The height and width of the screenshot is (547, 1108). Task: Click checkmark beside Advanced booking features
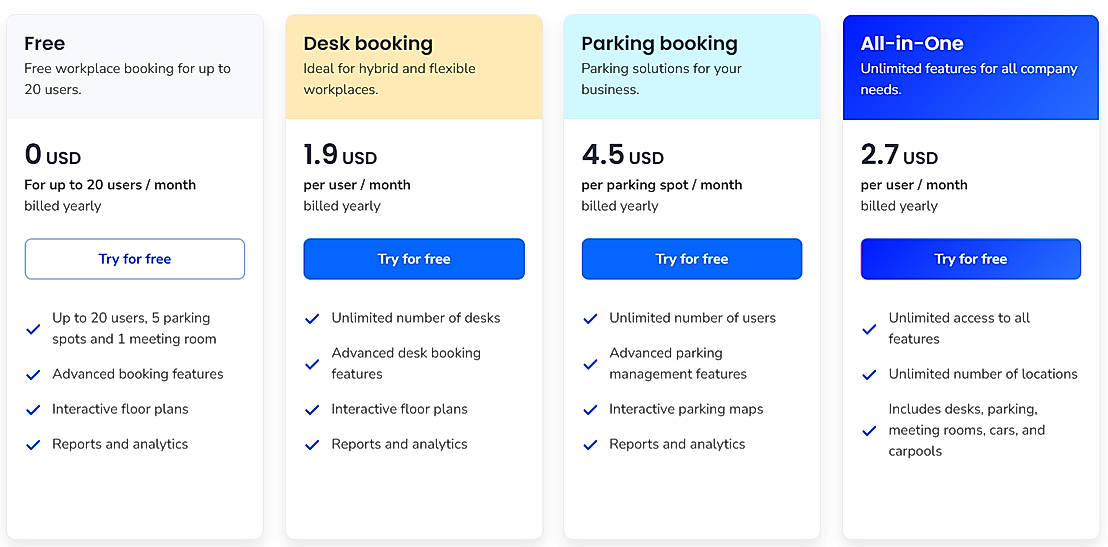click(x=34, y=375)
